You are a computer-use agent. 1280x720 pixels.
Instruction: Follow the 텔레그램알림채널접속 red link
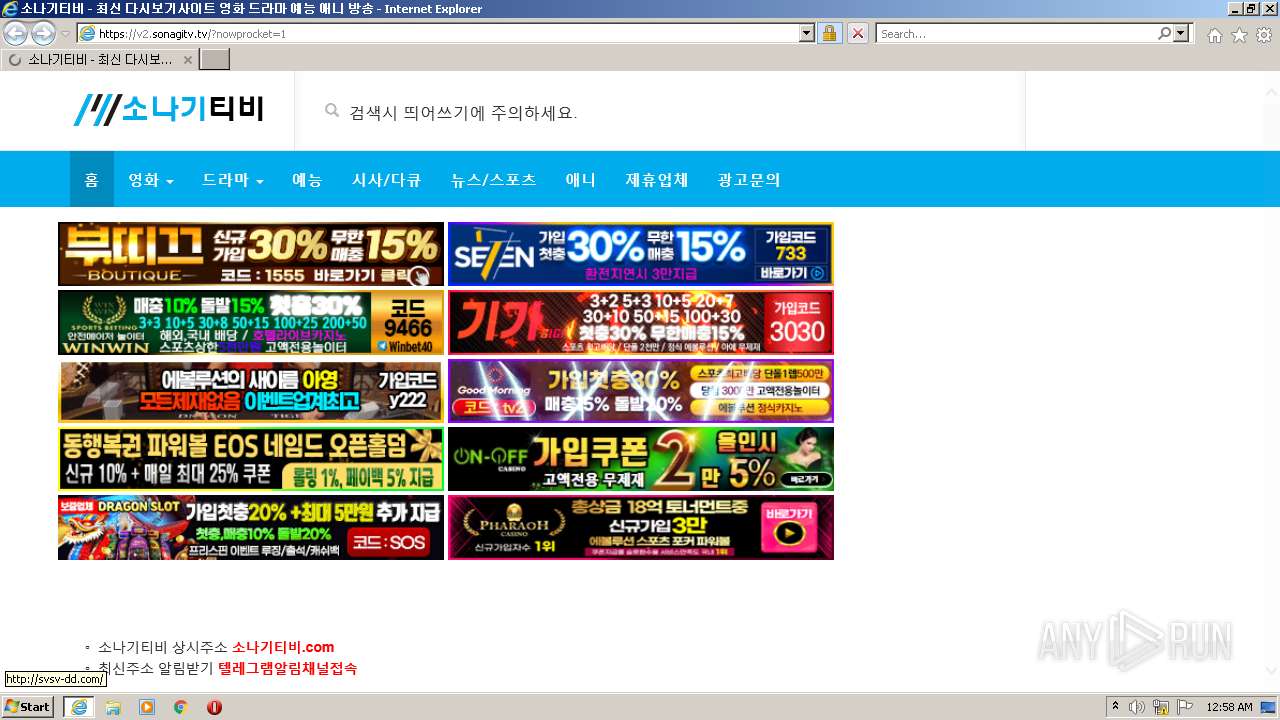tap(287, 668)
